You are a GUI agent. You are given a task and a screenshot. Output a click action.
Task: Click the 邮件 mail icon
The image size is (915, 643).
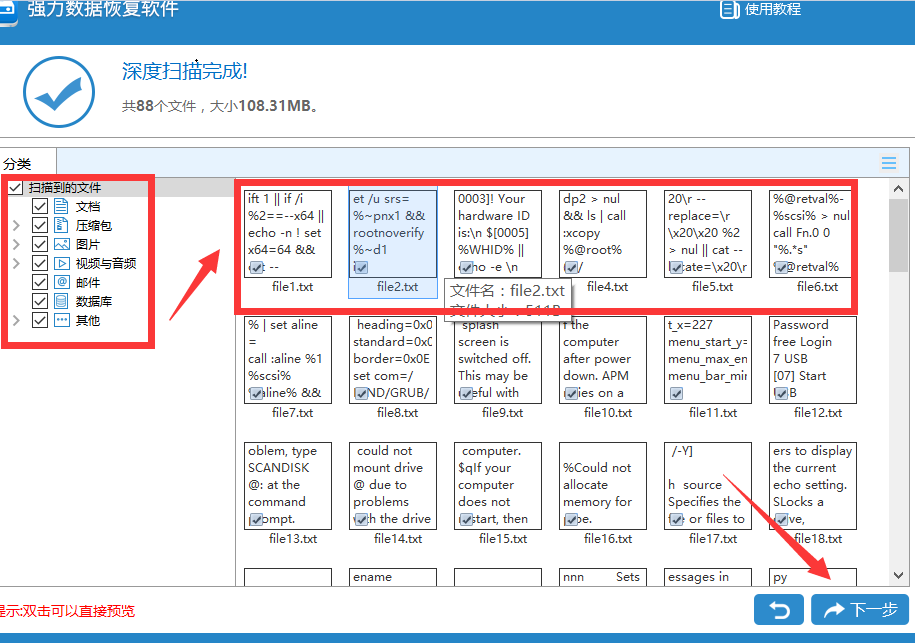[x=61, y=282]
